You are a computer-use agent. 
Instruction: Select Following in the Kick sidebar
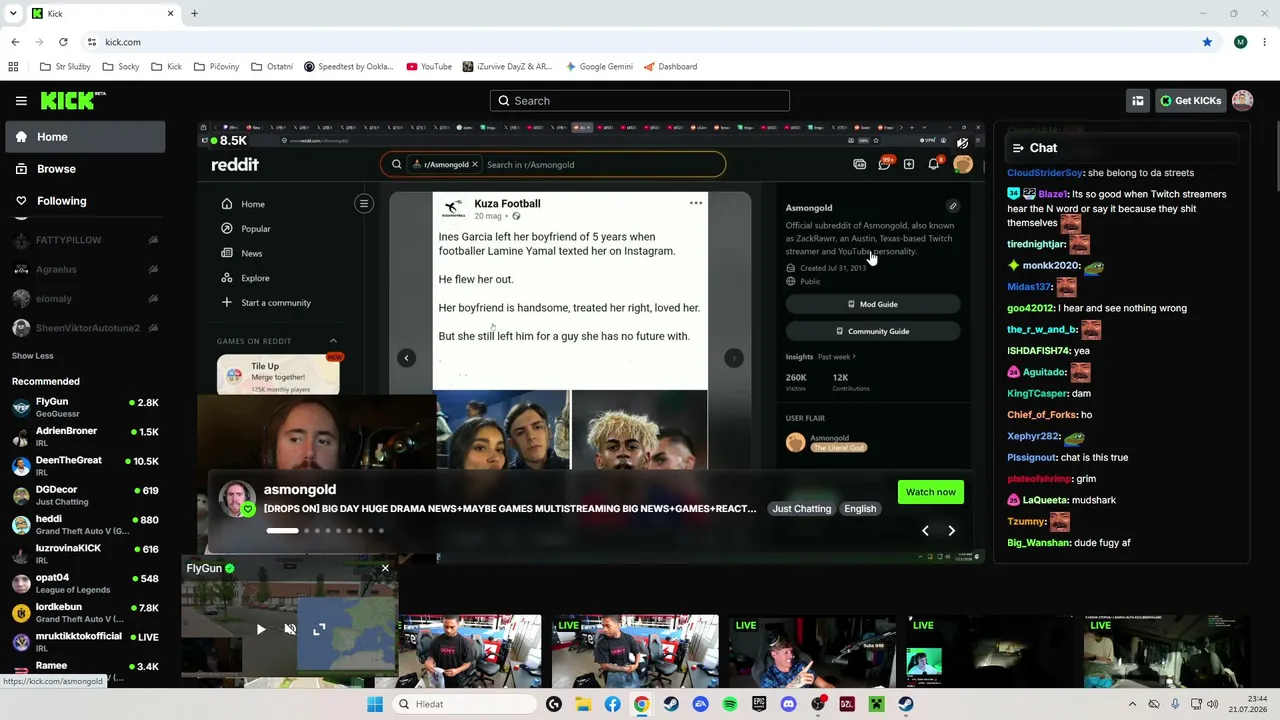85,201
